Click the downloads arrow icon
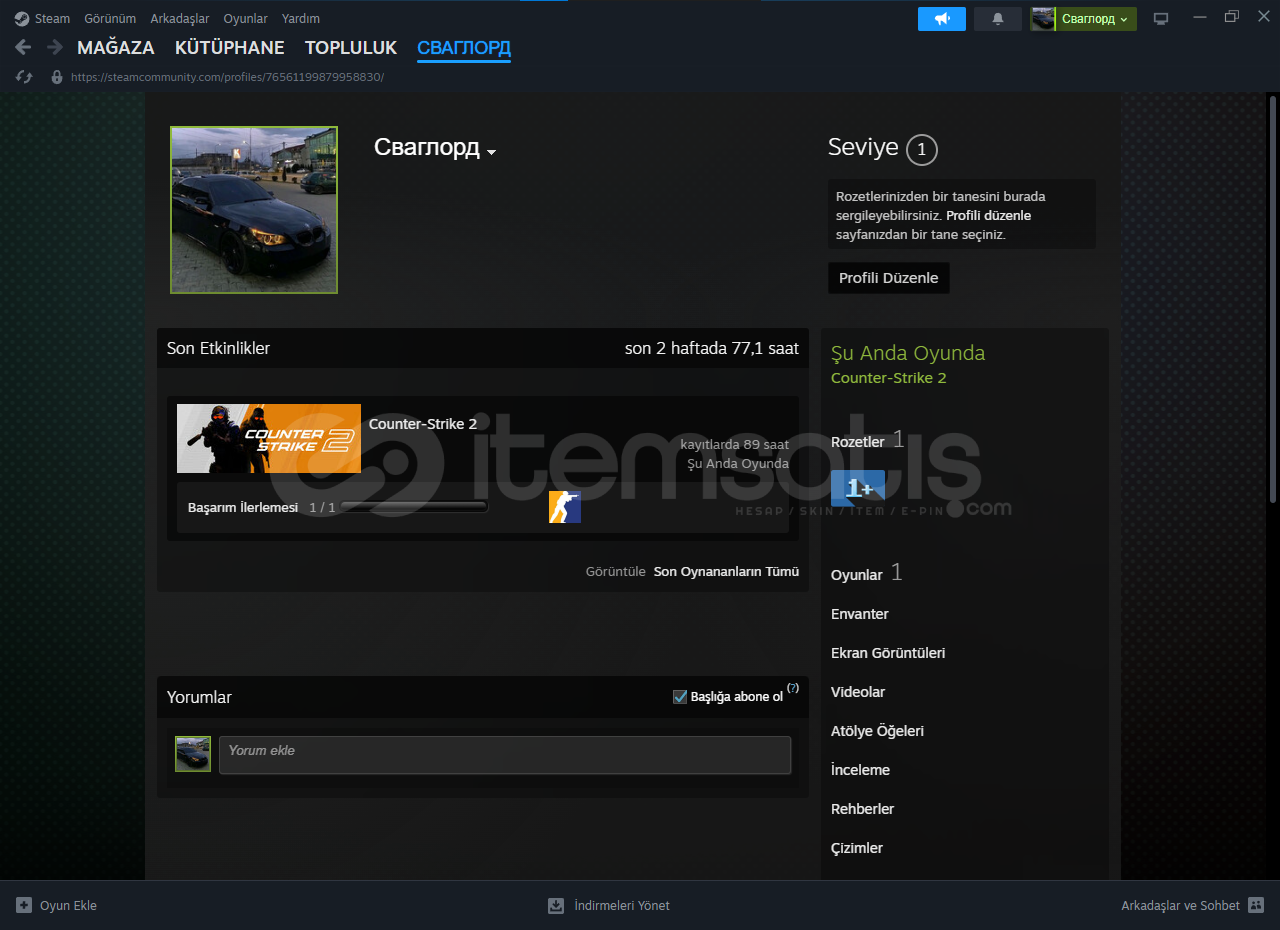The width and height of the screenshot is (1280, 930). coord(556,905)
